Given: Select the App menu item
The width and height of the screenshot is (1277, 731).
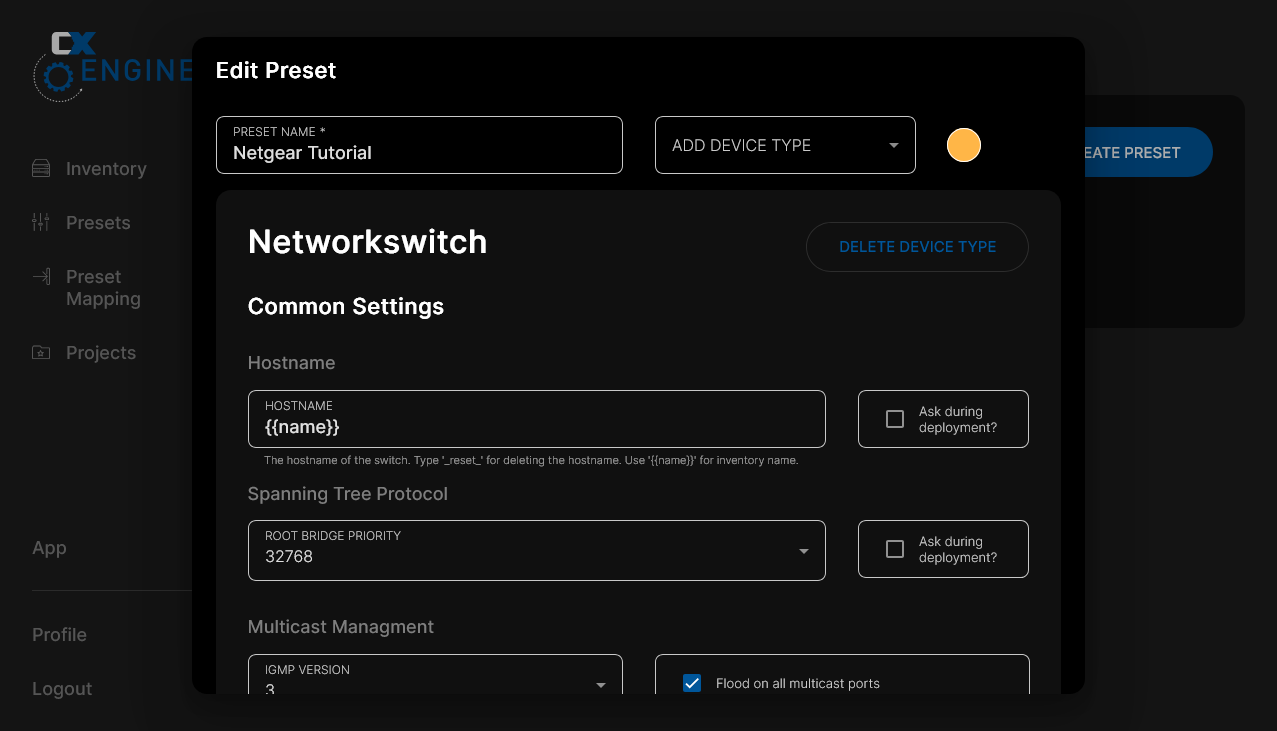Looking at the screenshot, I should [49, 548].
